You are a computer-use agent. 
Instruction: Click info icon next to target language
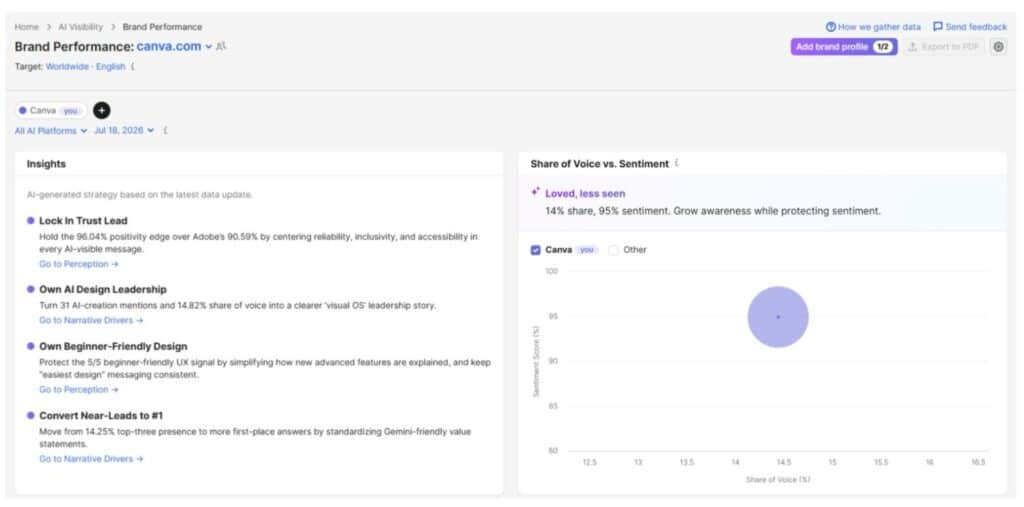[x=133, y=67]
